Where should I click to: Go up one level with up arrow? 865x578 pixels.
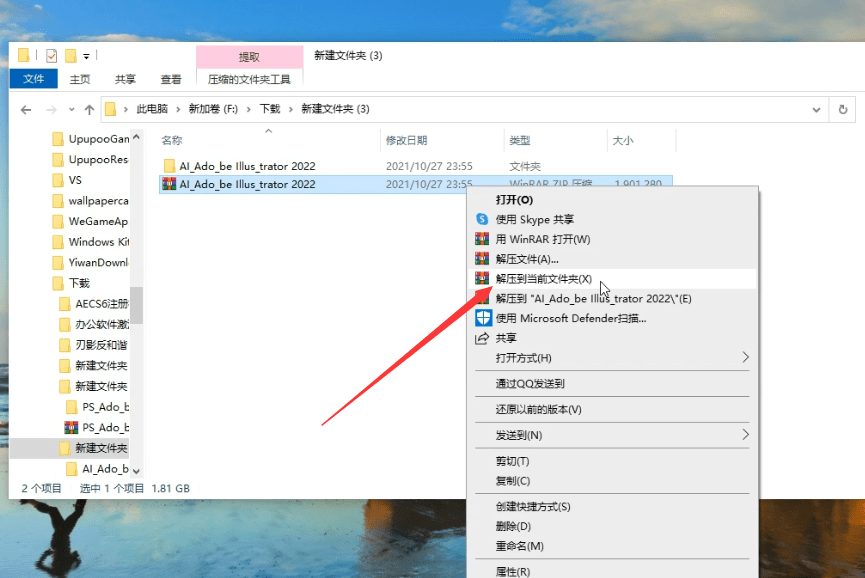[x=89, y=110]
